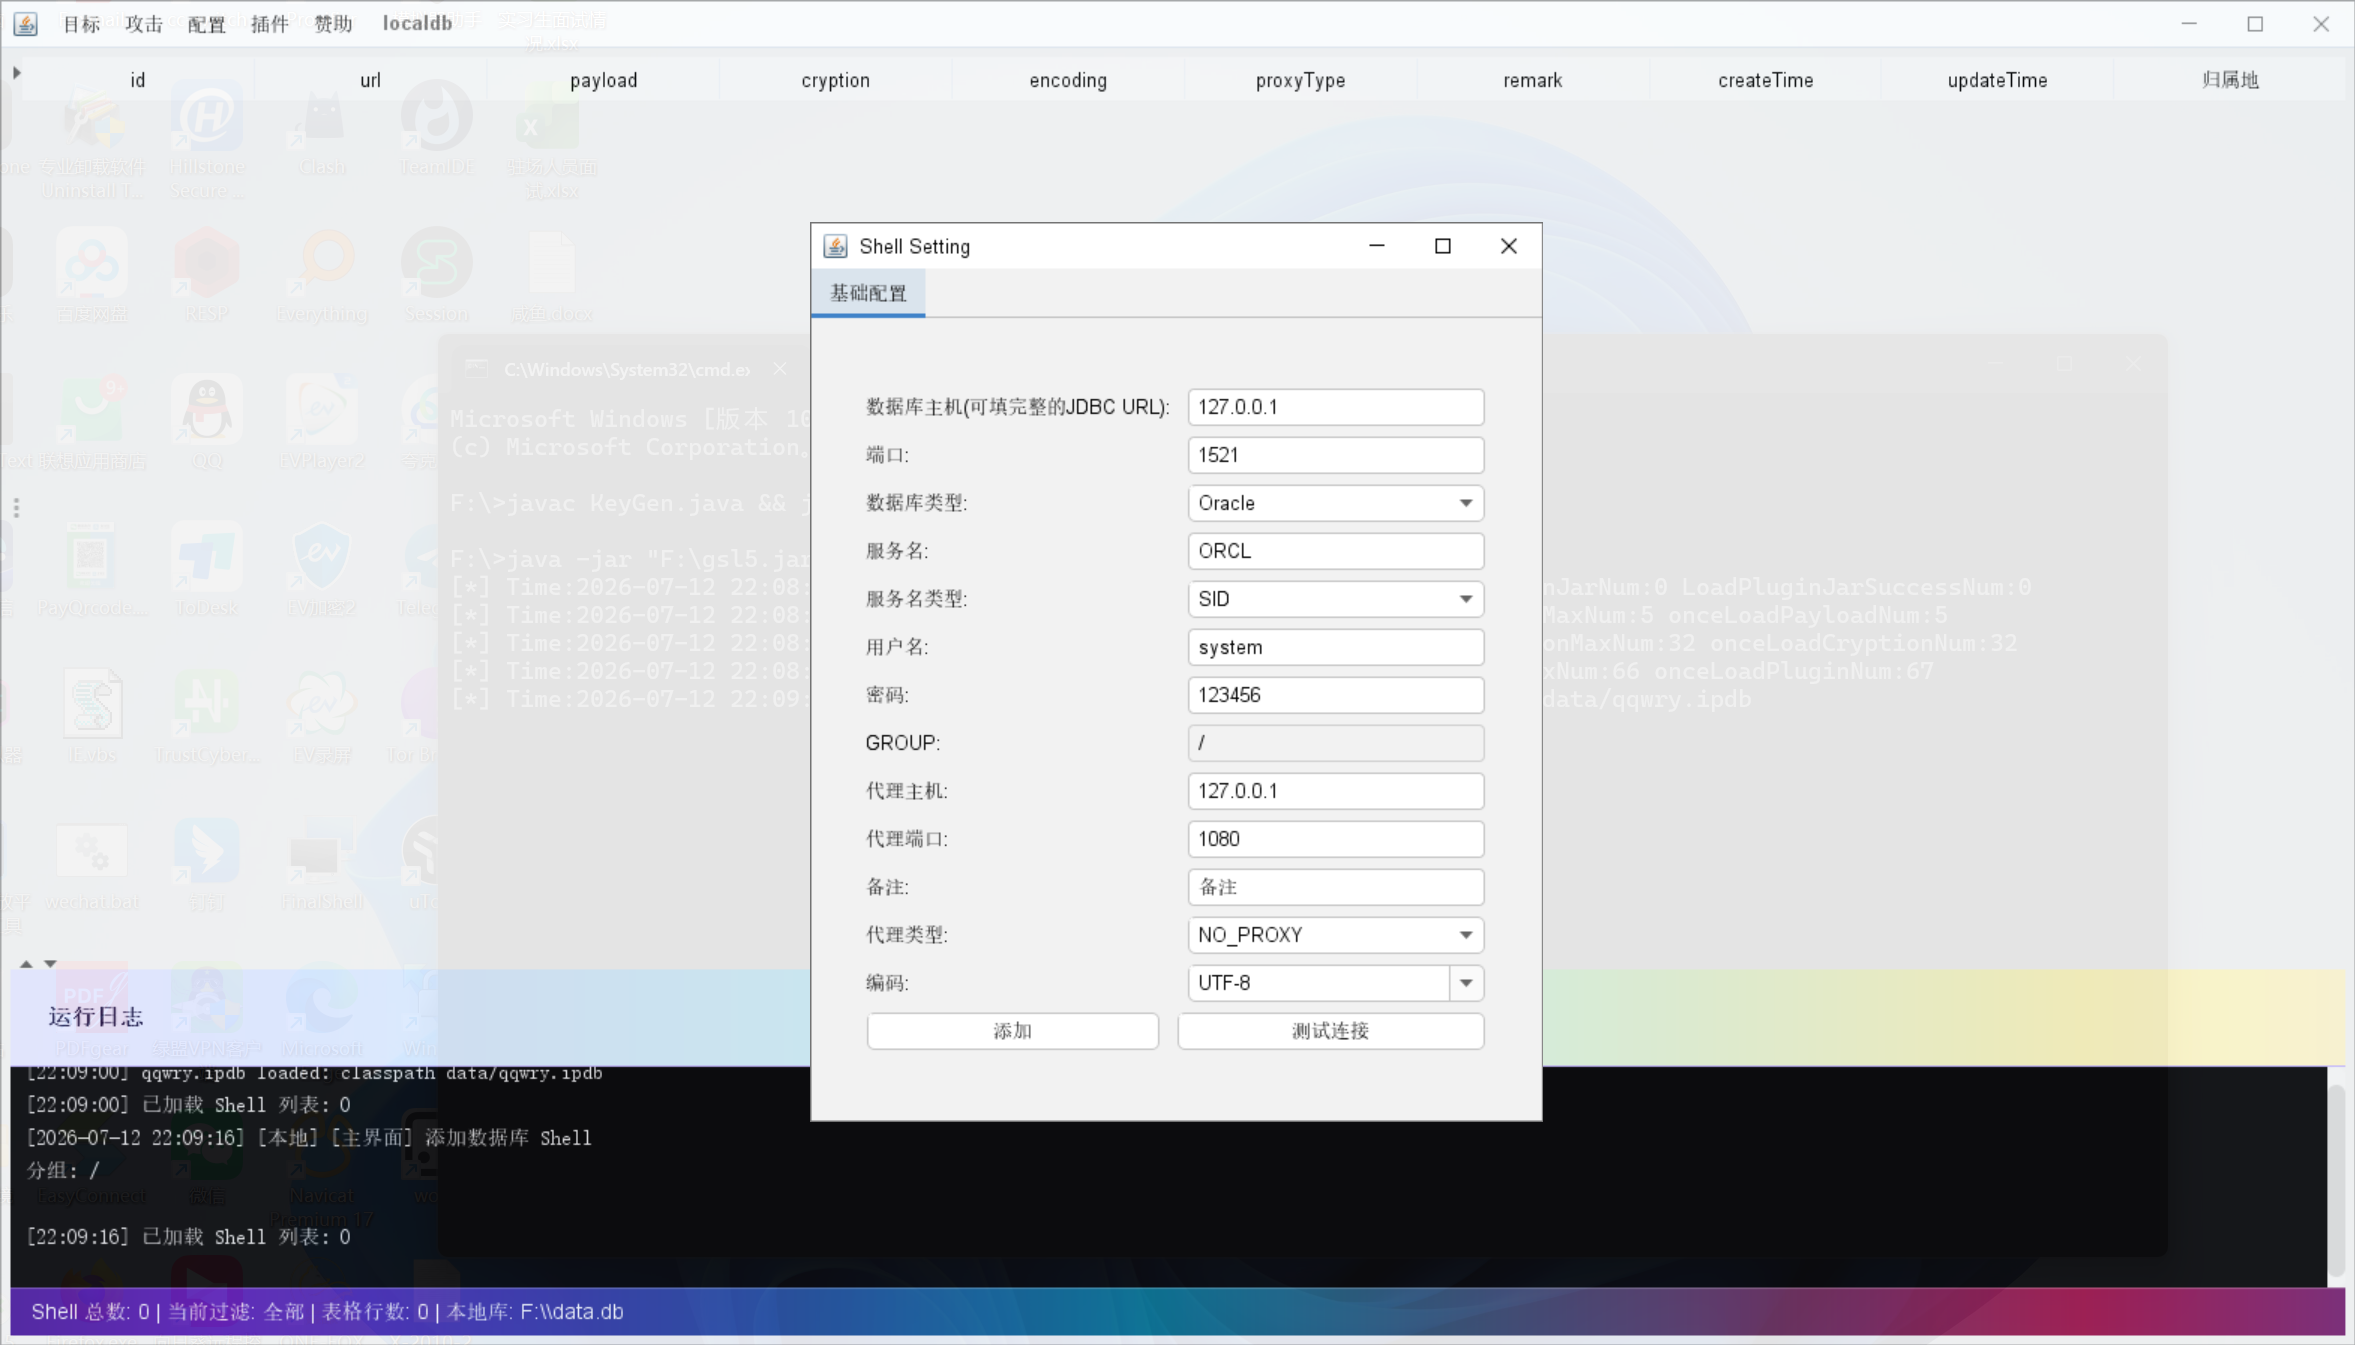This screenshot has width=2355, height=1345.
Task: Open the 服务名类型 dropdown showing SID
Action: tap(1335, 599)
